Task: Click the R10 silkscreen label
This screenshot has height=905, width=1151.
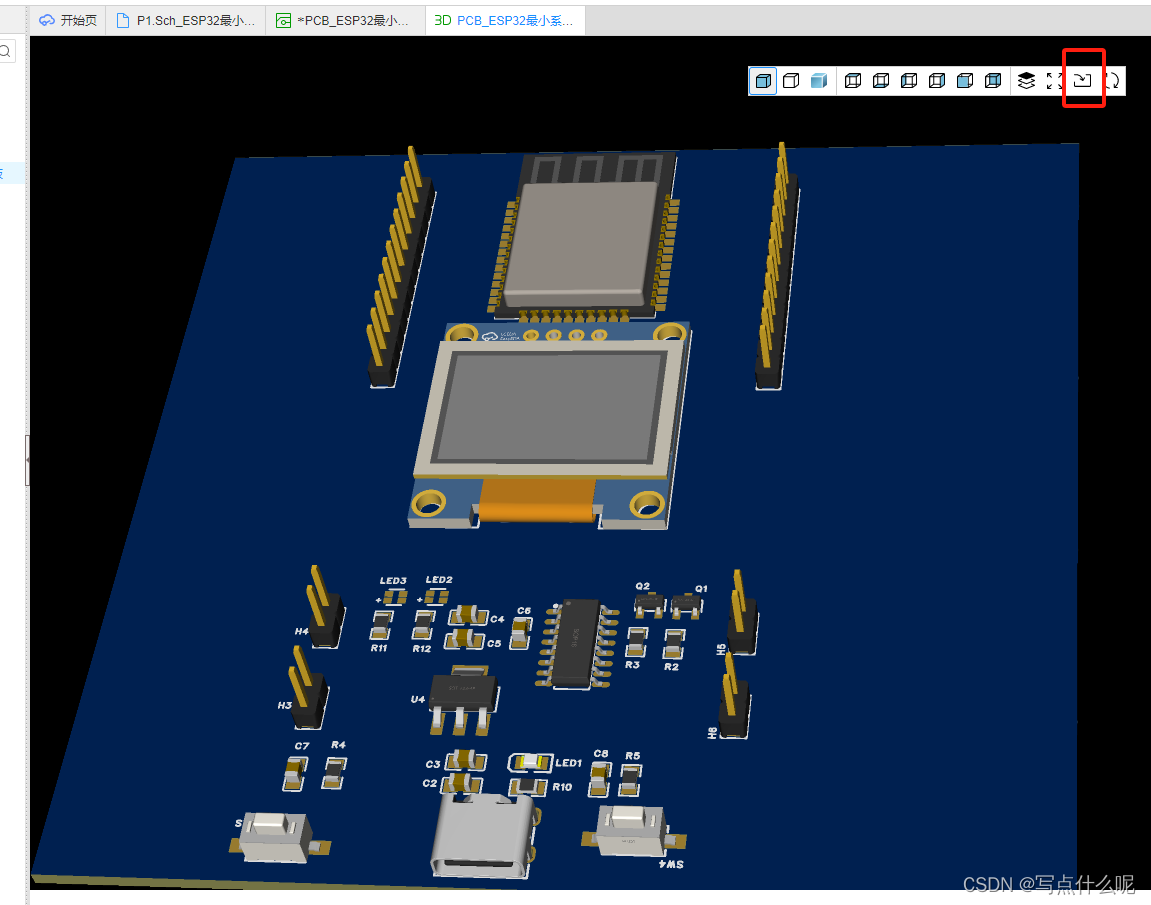Action: click(x=562, y=787)
